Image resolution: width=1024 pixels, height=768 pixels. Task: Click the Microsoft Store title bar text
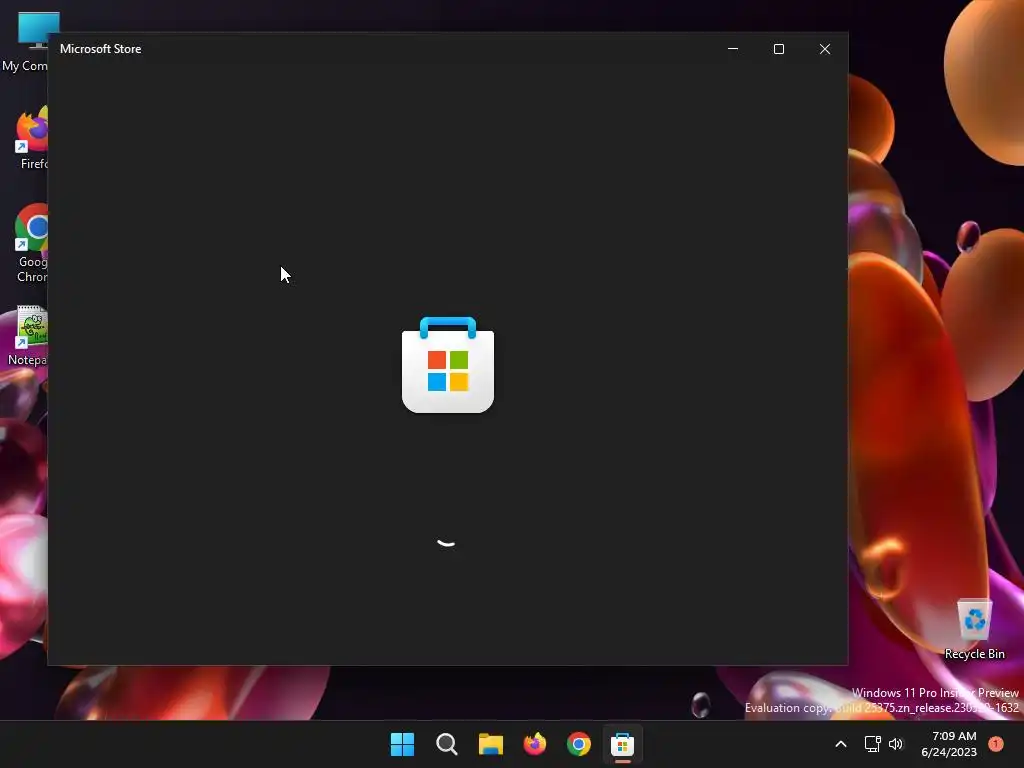point(101,49)
